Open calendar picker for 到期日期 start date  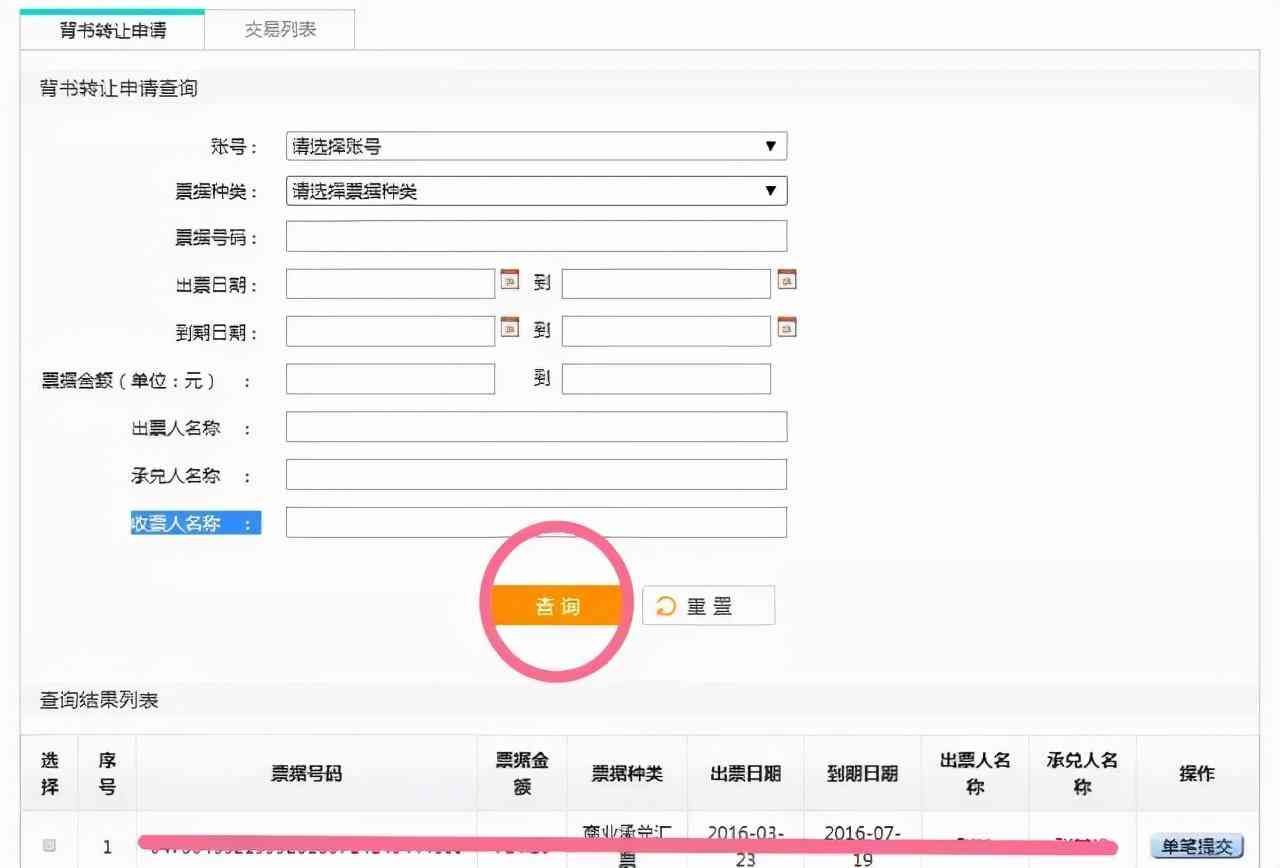coord(509,330)
